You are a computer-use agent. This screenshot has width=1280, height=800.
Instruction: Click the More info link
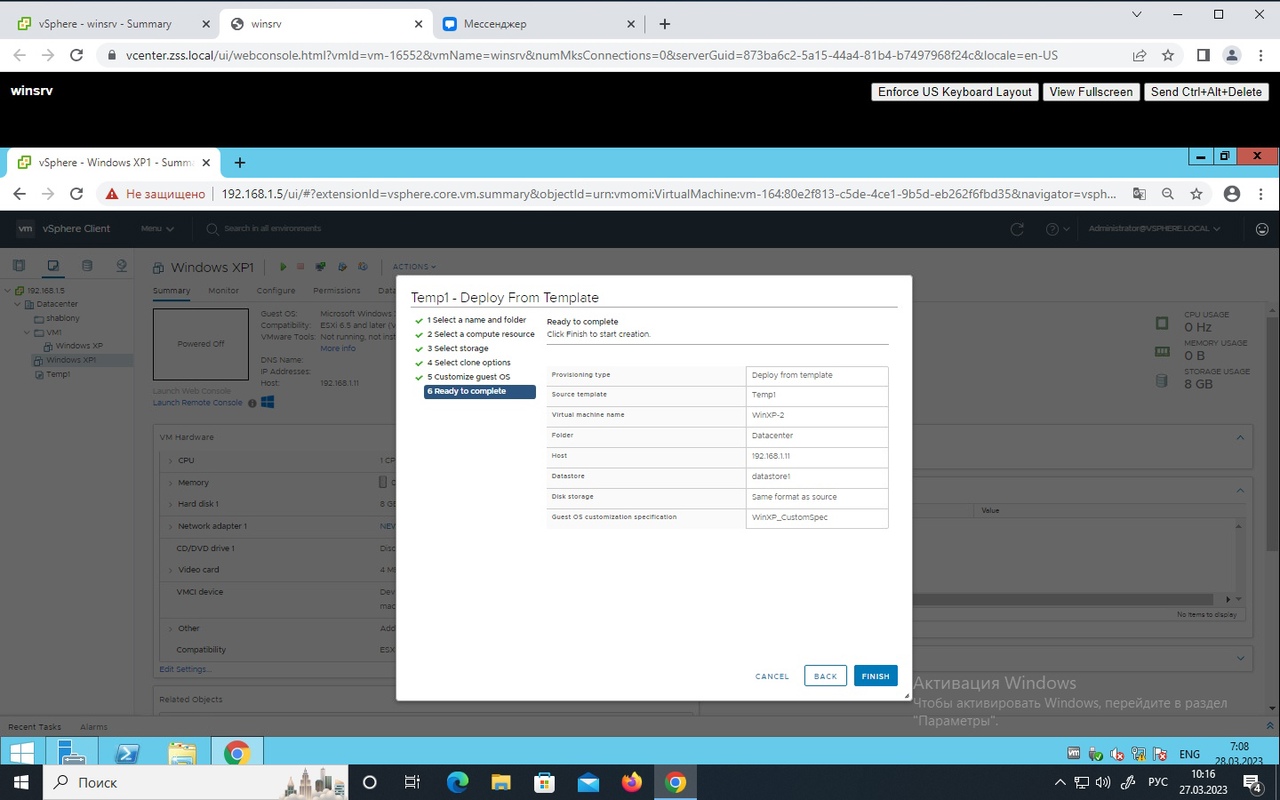338,348
